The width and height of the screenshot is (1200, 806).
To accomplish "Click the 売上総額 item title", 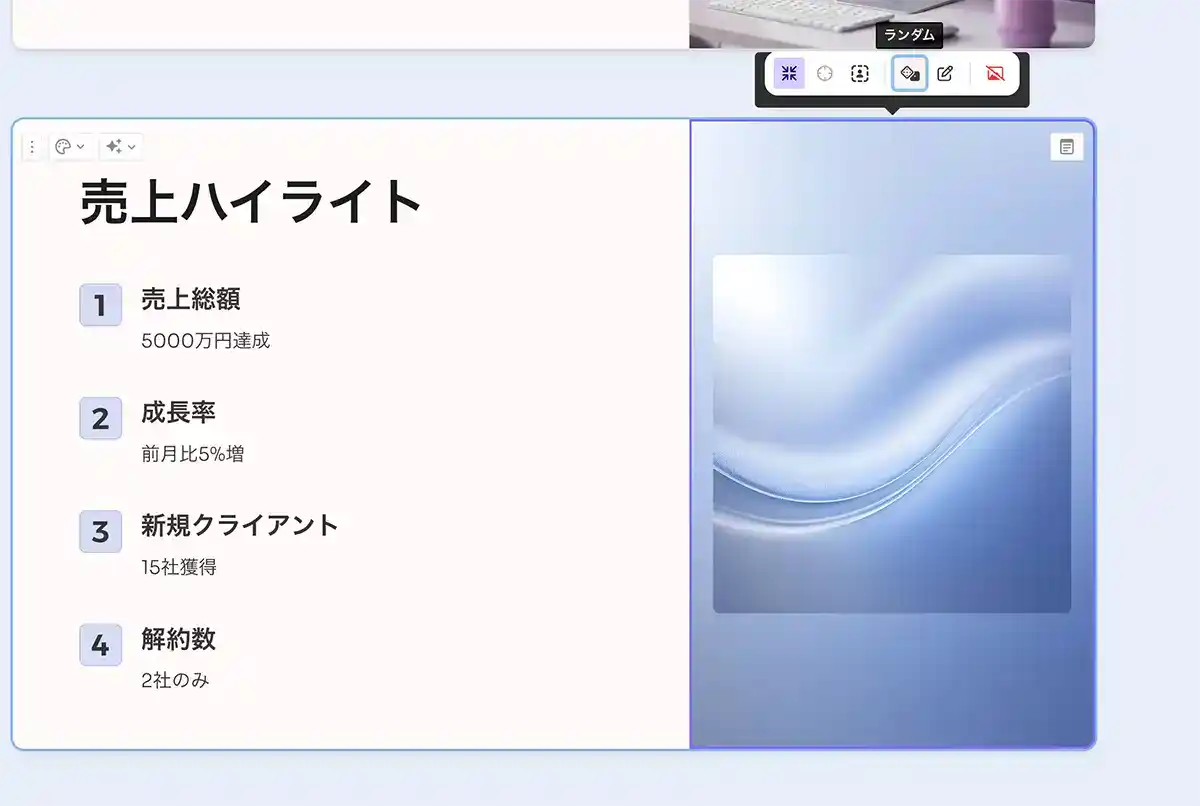I will click(191, 298).
